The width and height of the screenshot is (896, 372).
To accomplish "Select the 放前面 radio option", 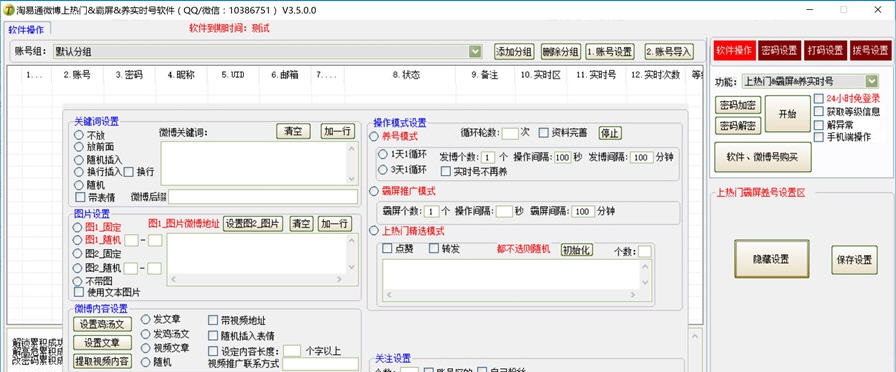I will click(x=78, y=147).
